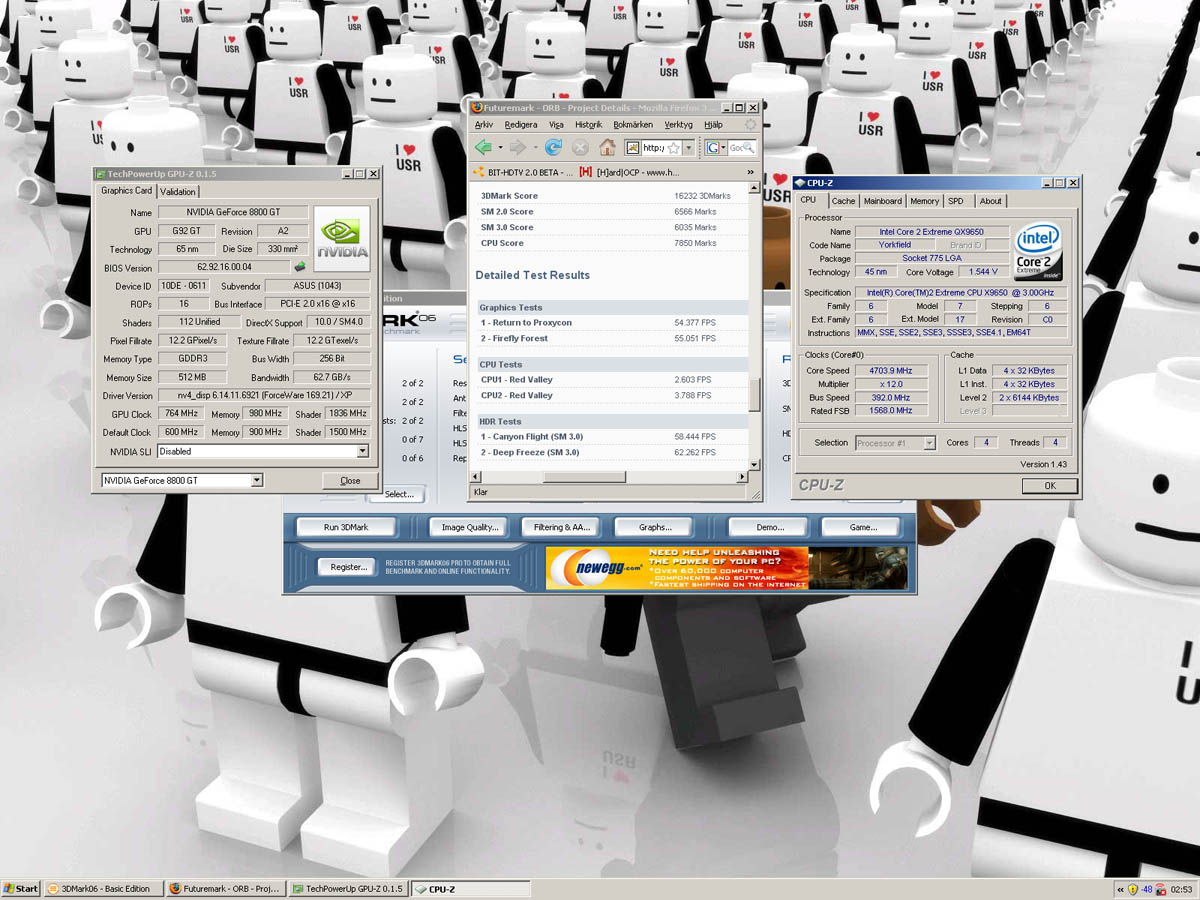This screenshot has width=1200, height=900.
Task: Open the About tab in CPU-Z
Action: tap(990, 201)
